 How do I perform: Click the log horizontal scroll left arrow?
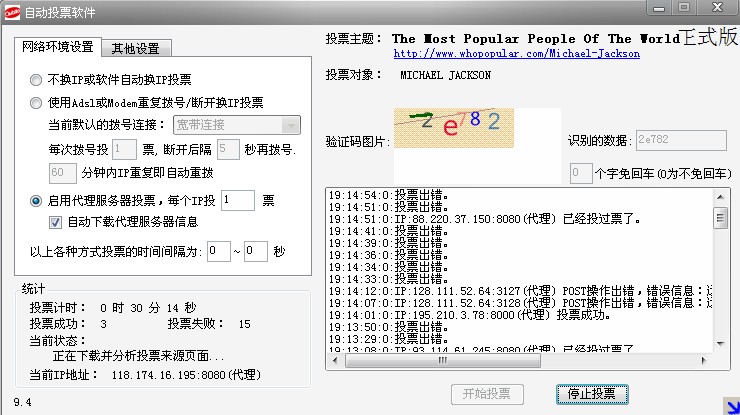(x=335, y=361)
